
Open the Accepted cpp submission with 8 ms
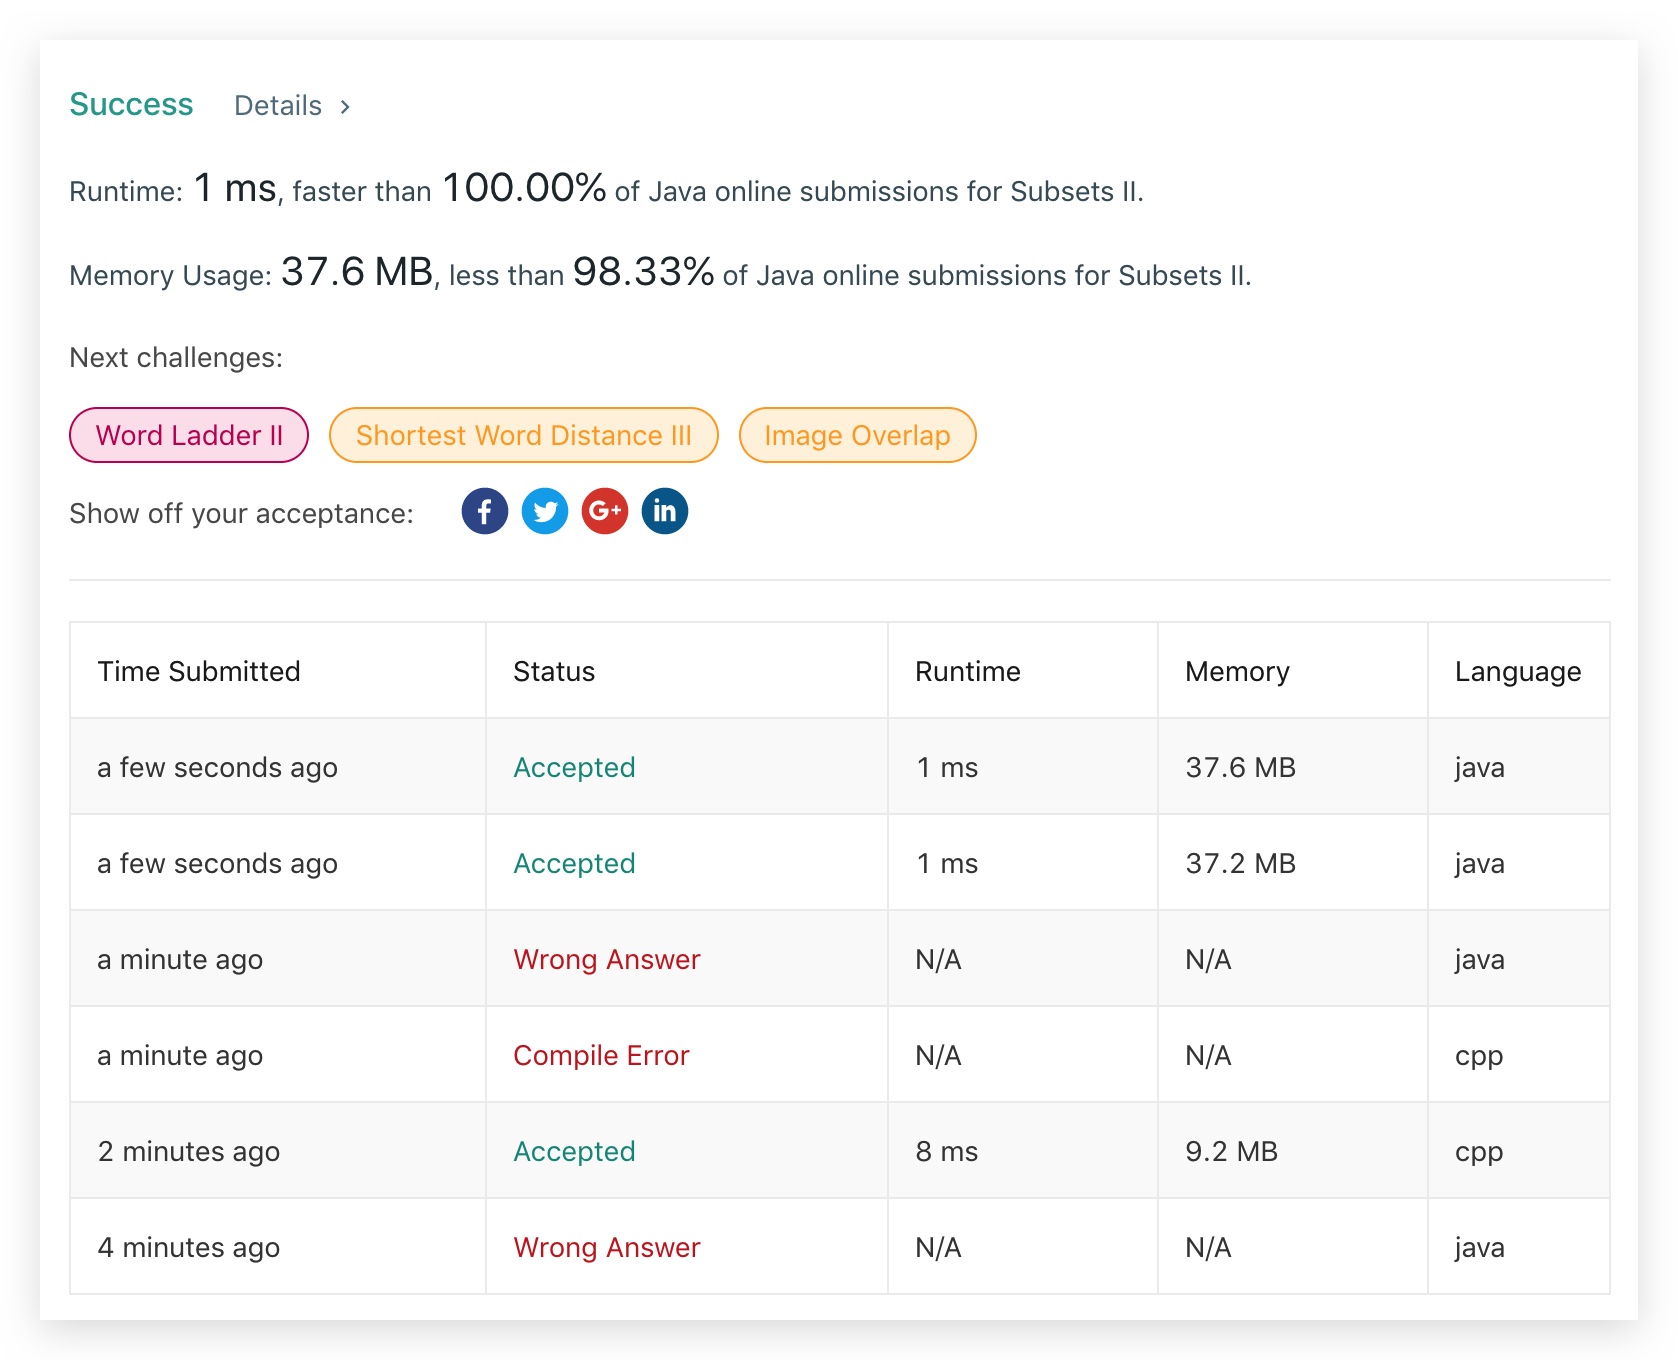574,1151
